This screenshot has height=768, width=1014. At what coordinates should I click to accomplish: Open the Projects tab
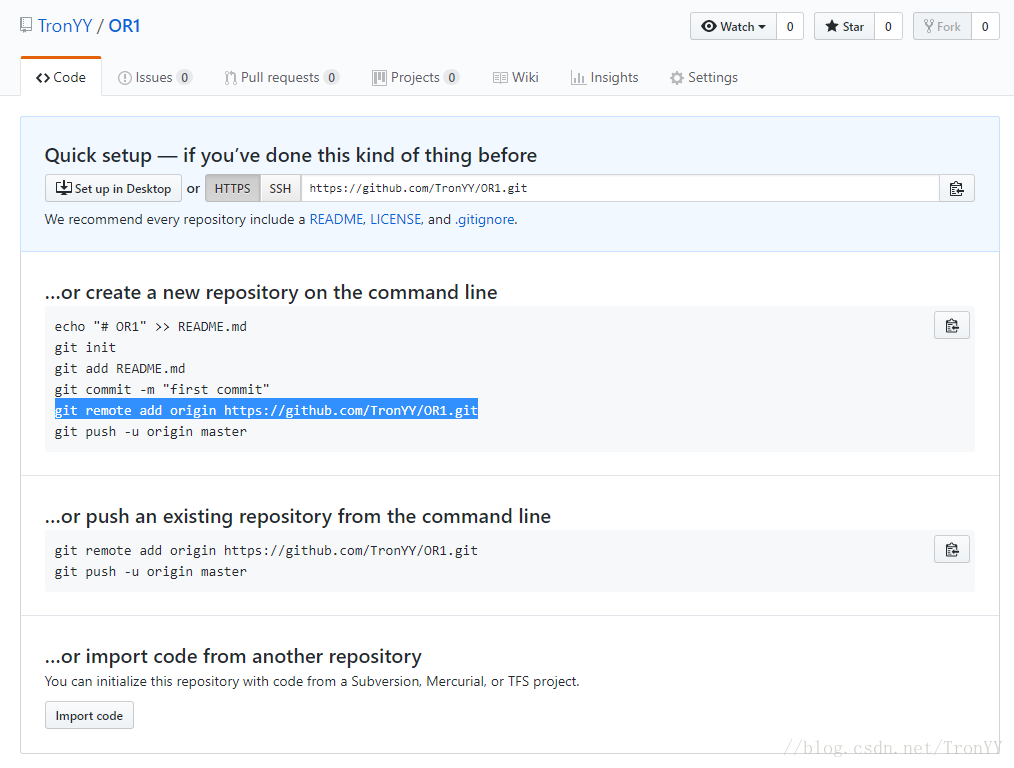(x=415, y=78)
